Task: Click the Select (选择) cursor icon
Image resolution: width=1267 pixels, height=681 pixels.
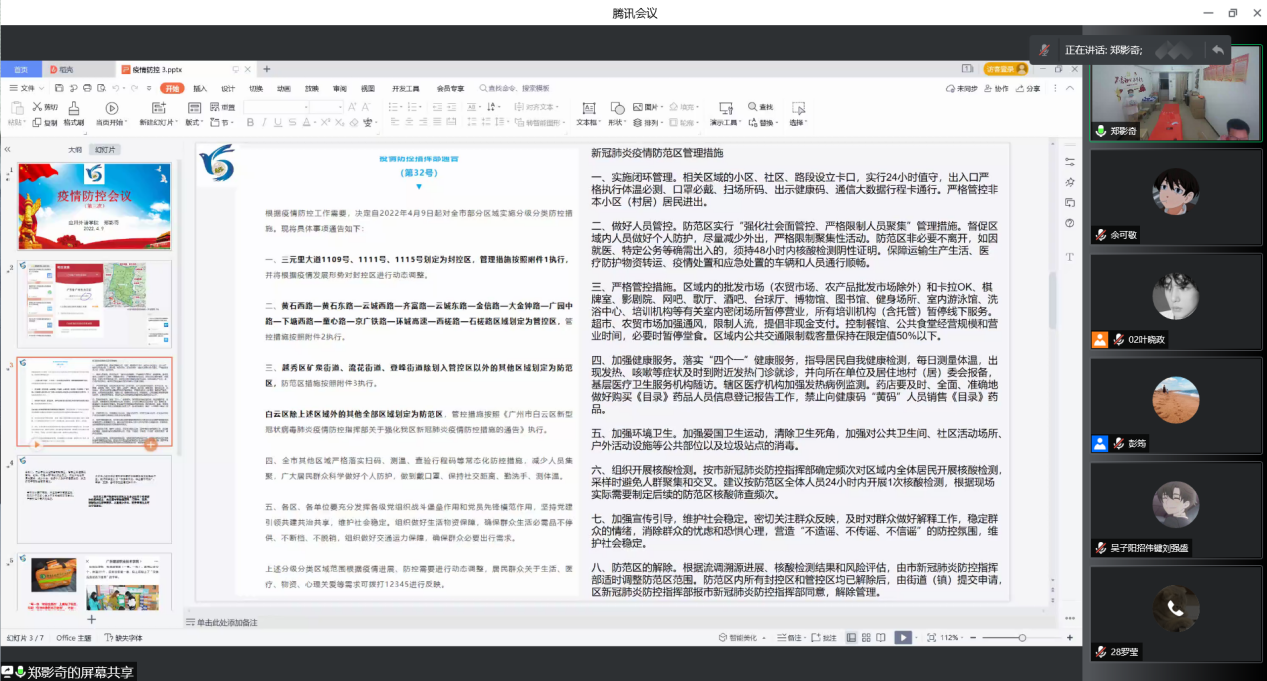Action: pyautogui.click(x=798, y=108)
